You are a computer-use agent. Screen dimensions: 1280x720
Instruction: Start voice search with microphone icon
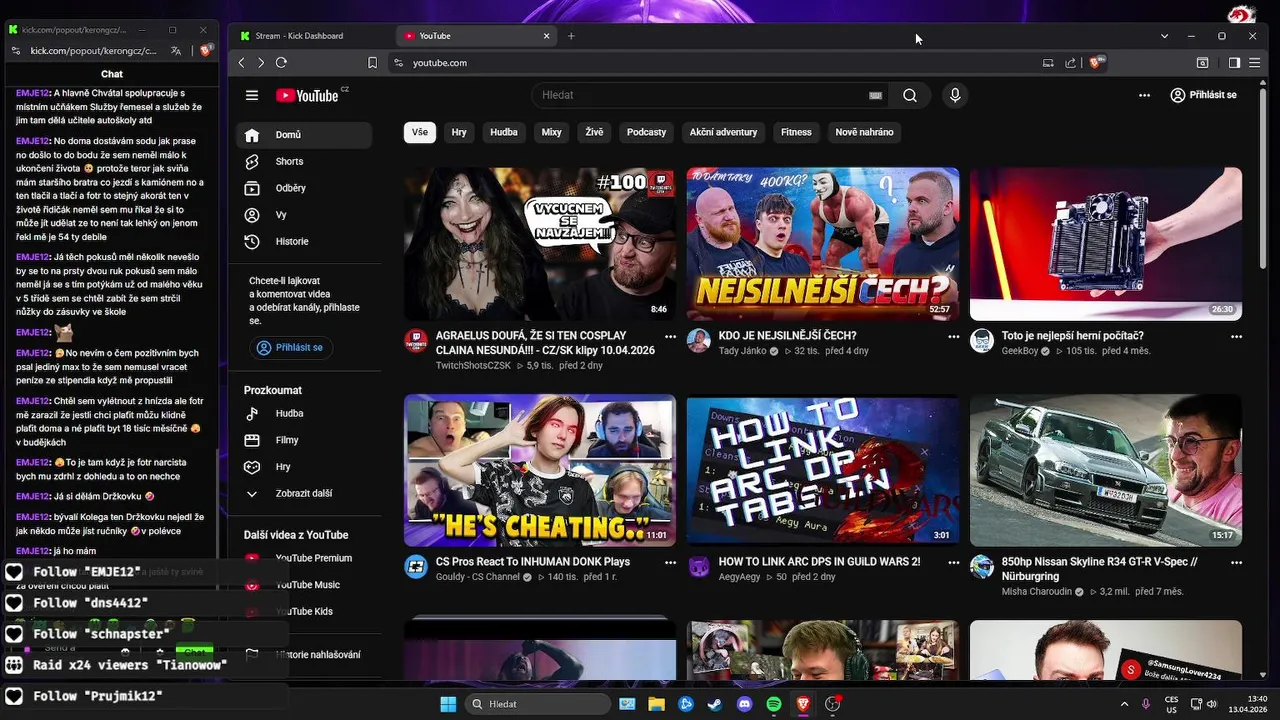955,95
